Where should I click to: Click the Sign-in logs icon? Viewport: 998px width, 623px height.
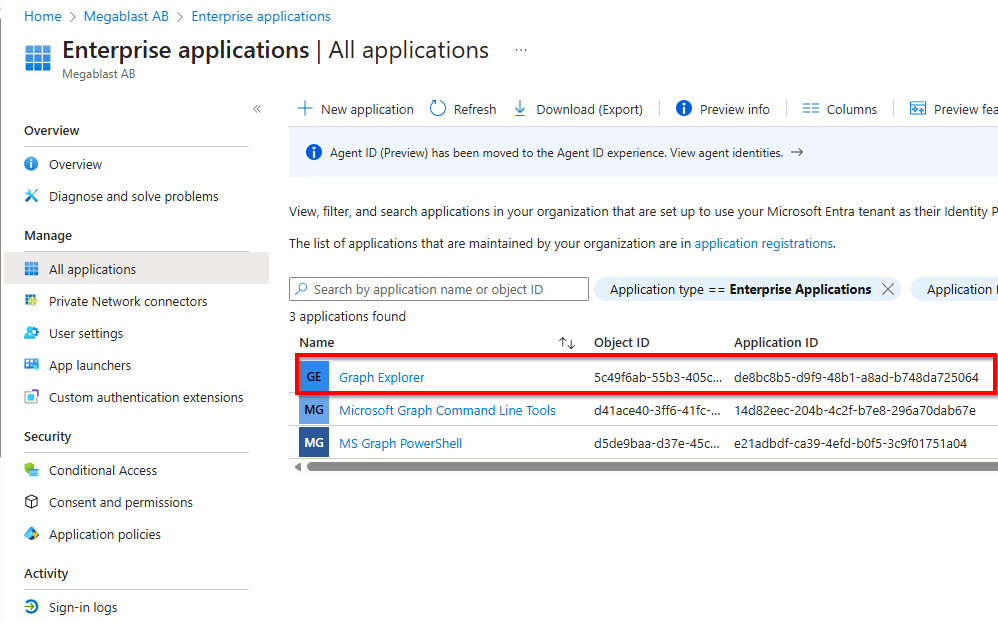point(32,607)
